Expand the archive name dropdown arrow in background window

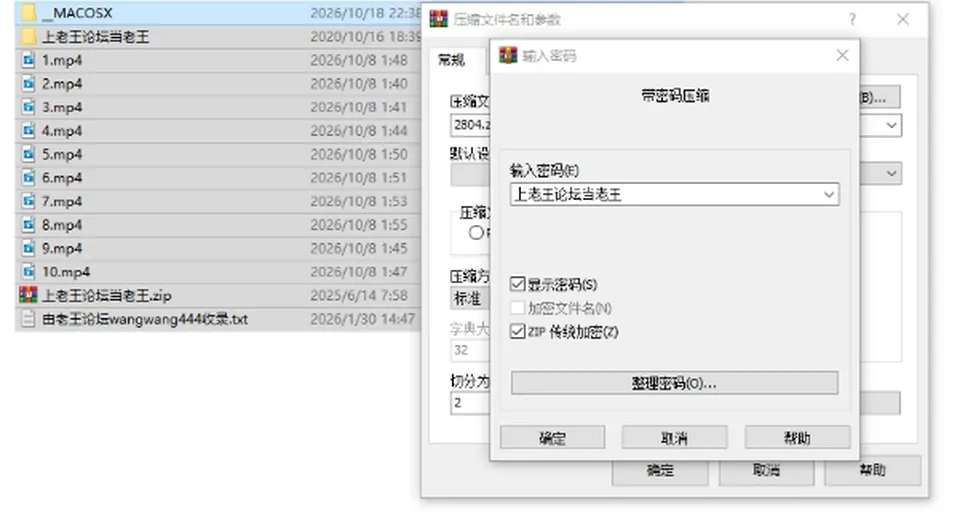tap(891, 126)
